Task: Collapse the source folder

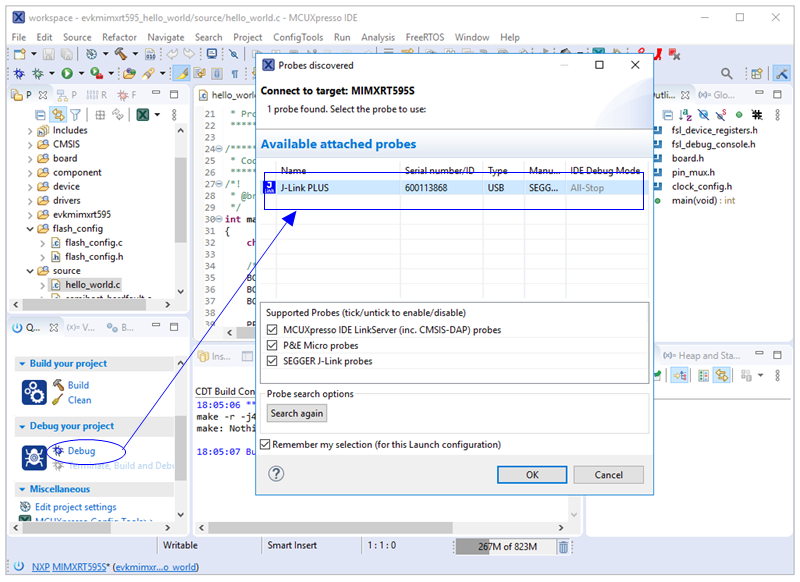Action: coord(30,271)
